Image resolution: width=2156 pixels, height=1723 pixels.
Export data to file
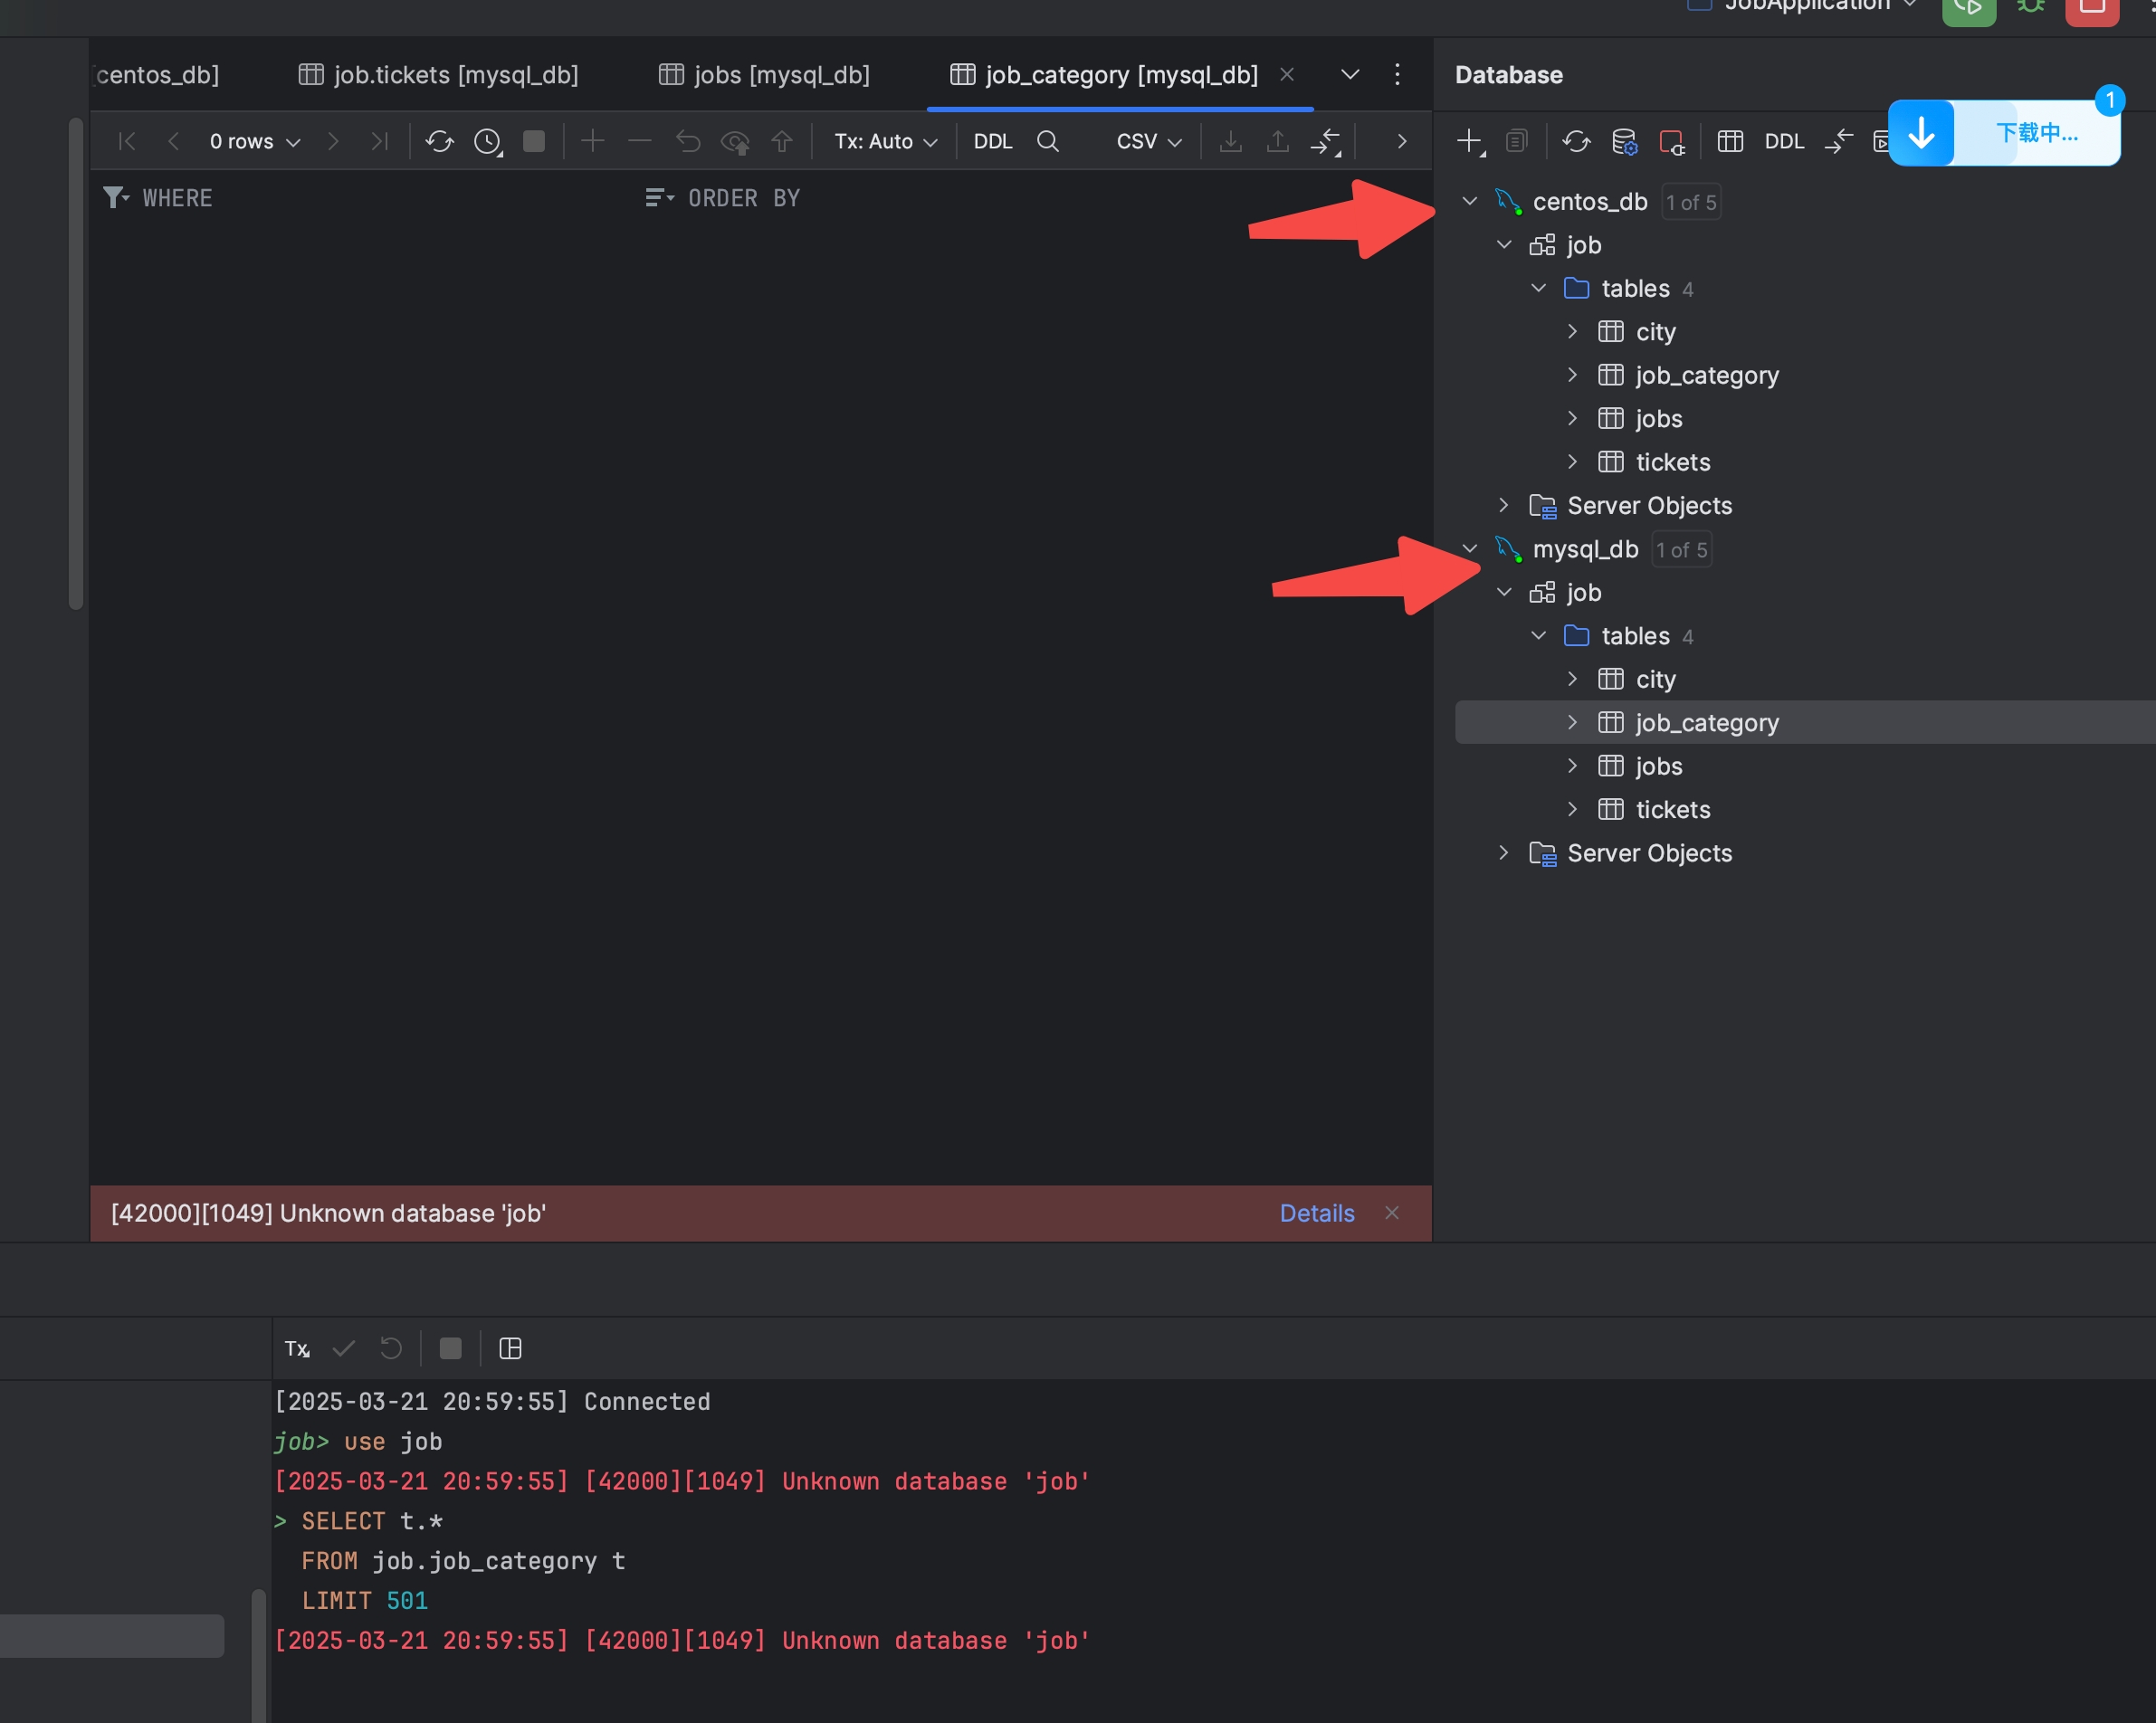point(1231,141)
